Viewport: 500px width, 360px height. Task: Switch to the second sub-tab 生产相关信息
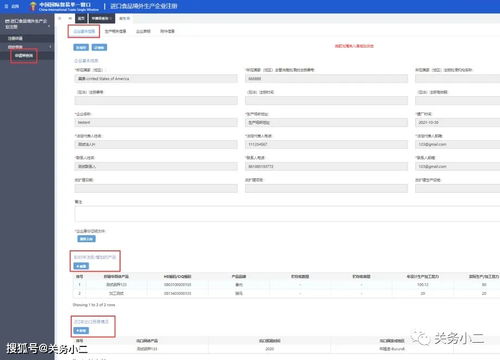[x=115, y=31]
